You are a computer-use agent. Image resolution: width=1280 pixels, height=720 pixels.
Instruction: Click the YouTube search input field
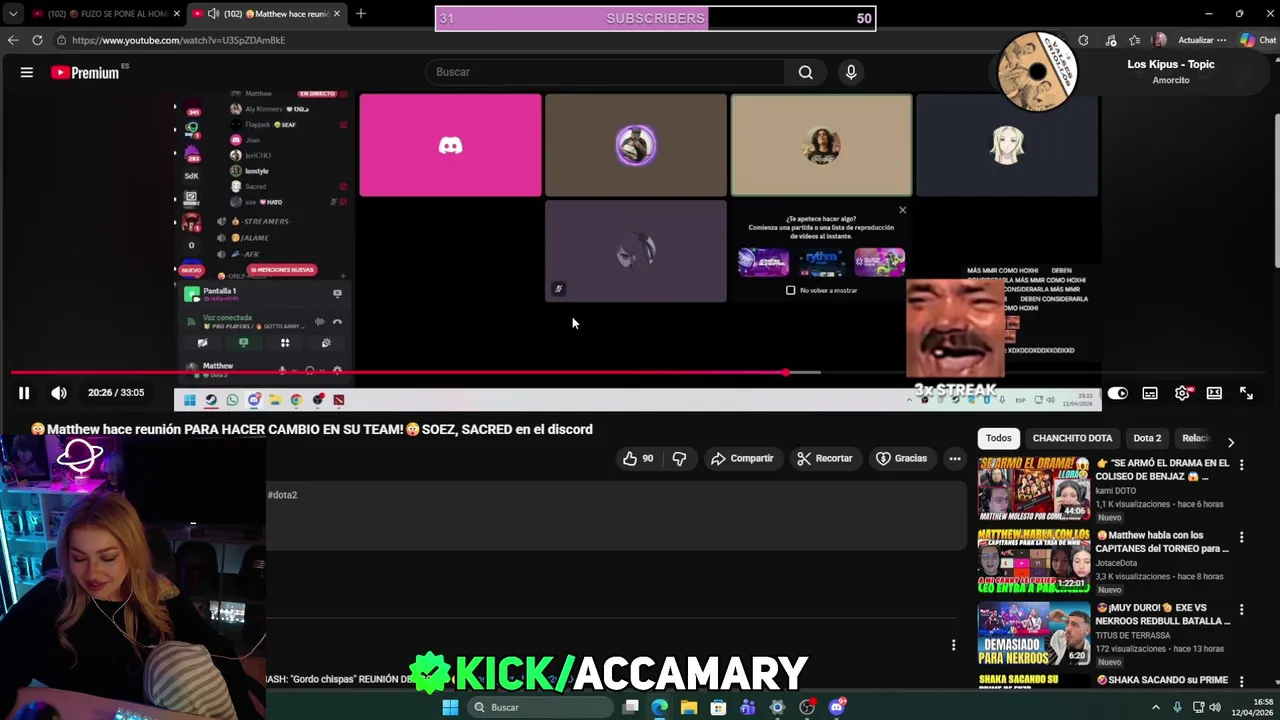point(605,72)
